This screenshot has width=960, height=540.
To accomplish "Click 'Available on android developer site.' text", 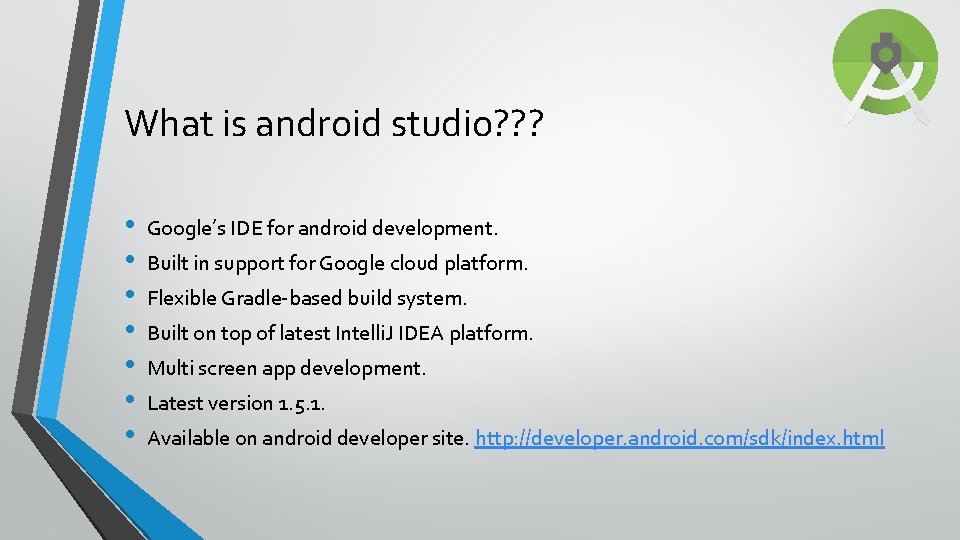I will click(x=308, y=438).
